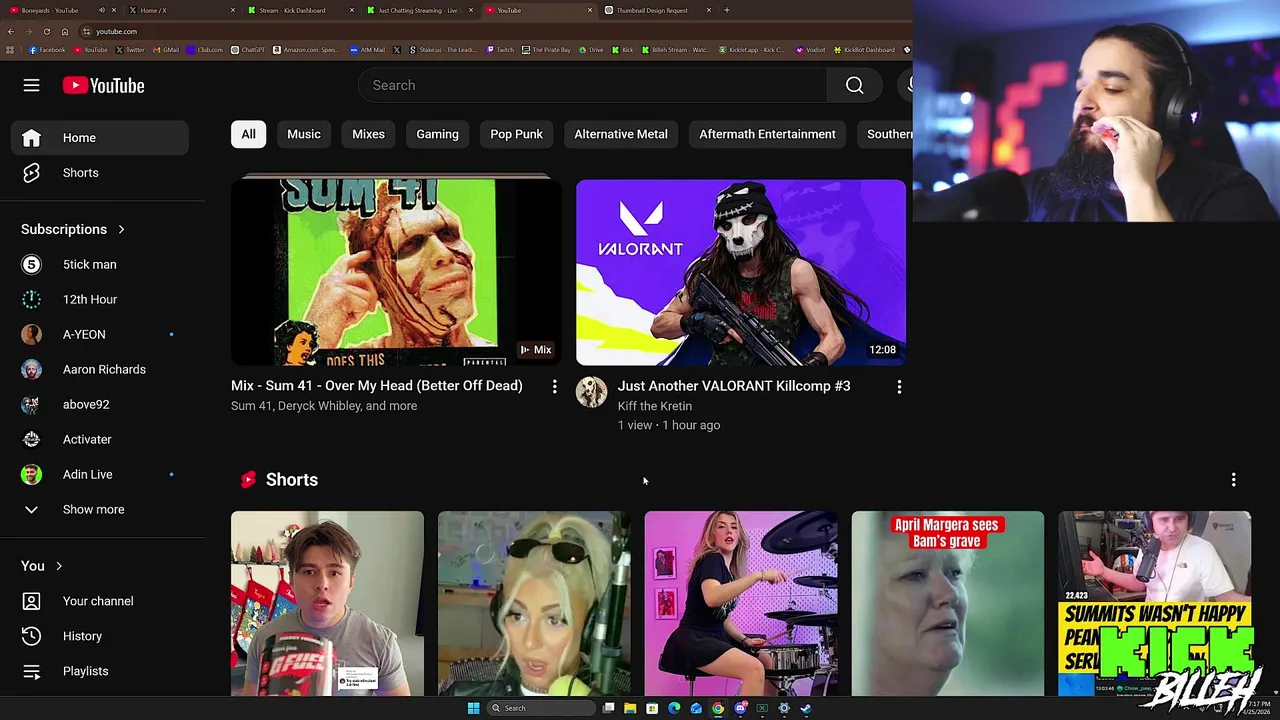1280x720 pixels.
Task: Open the Windows Start menu
Action: (473, 708)
